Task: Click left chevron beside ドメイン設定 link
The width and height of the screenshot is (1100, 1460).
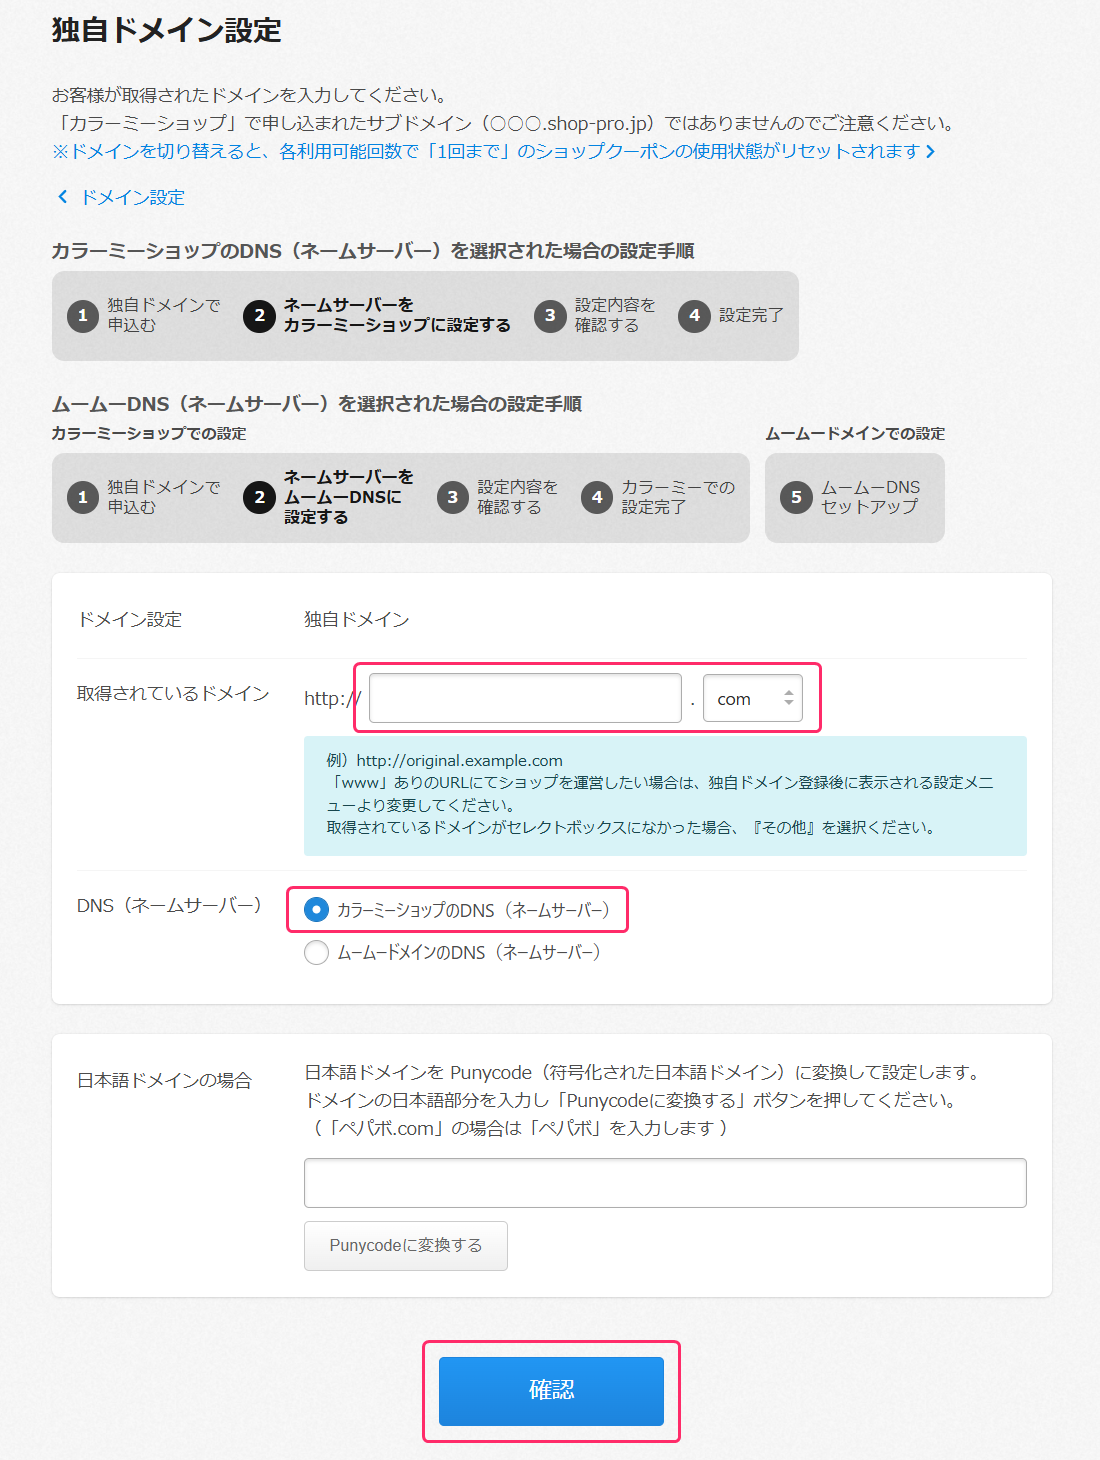Action: pyautogui.click(x=63, y=197)
